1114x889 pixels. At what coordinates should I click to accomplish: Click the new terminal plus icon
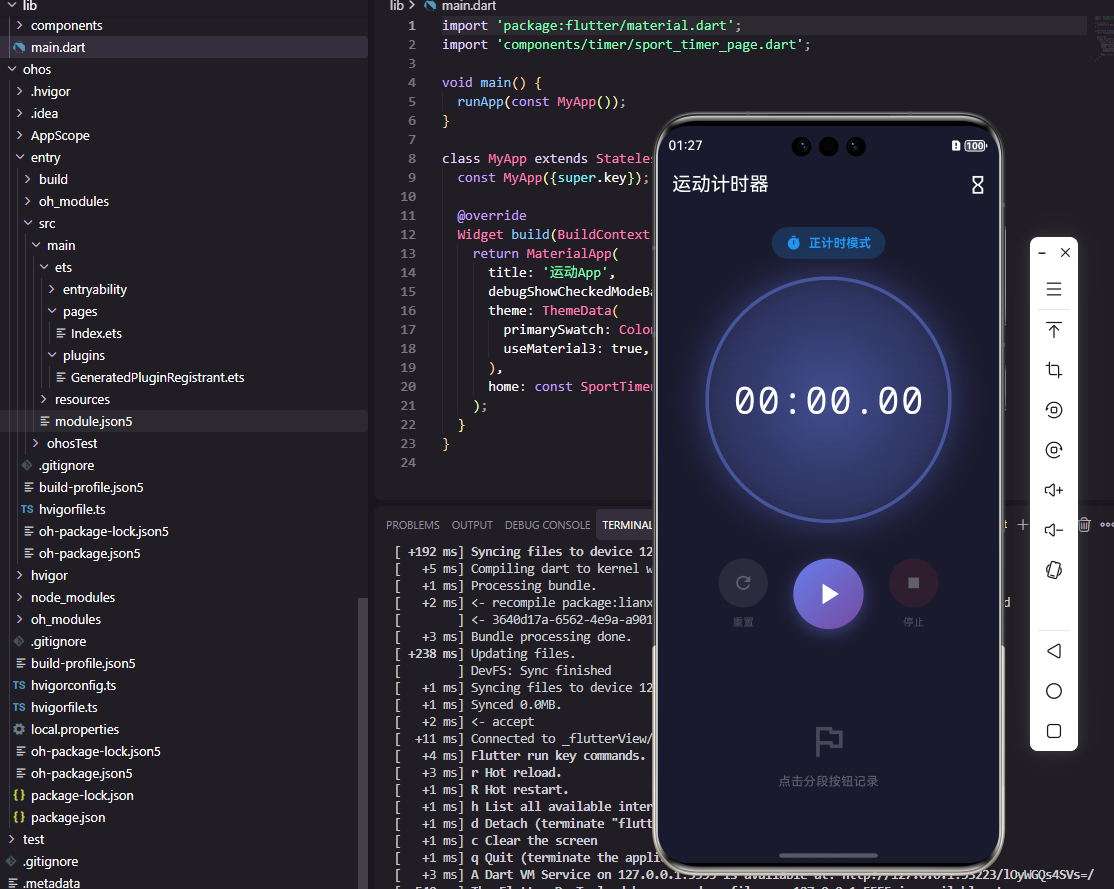click(x=1022, y=524)
